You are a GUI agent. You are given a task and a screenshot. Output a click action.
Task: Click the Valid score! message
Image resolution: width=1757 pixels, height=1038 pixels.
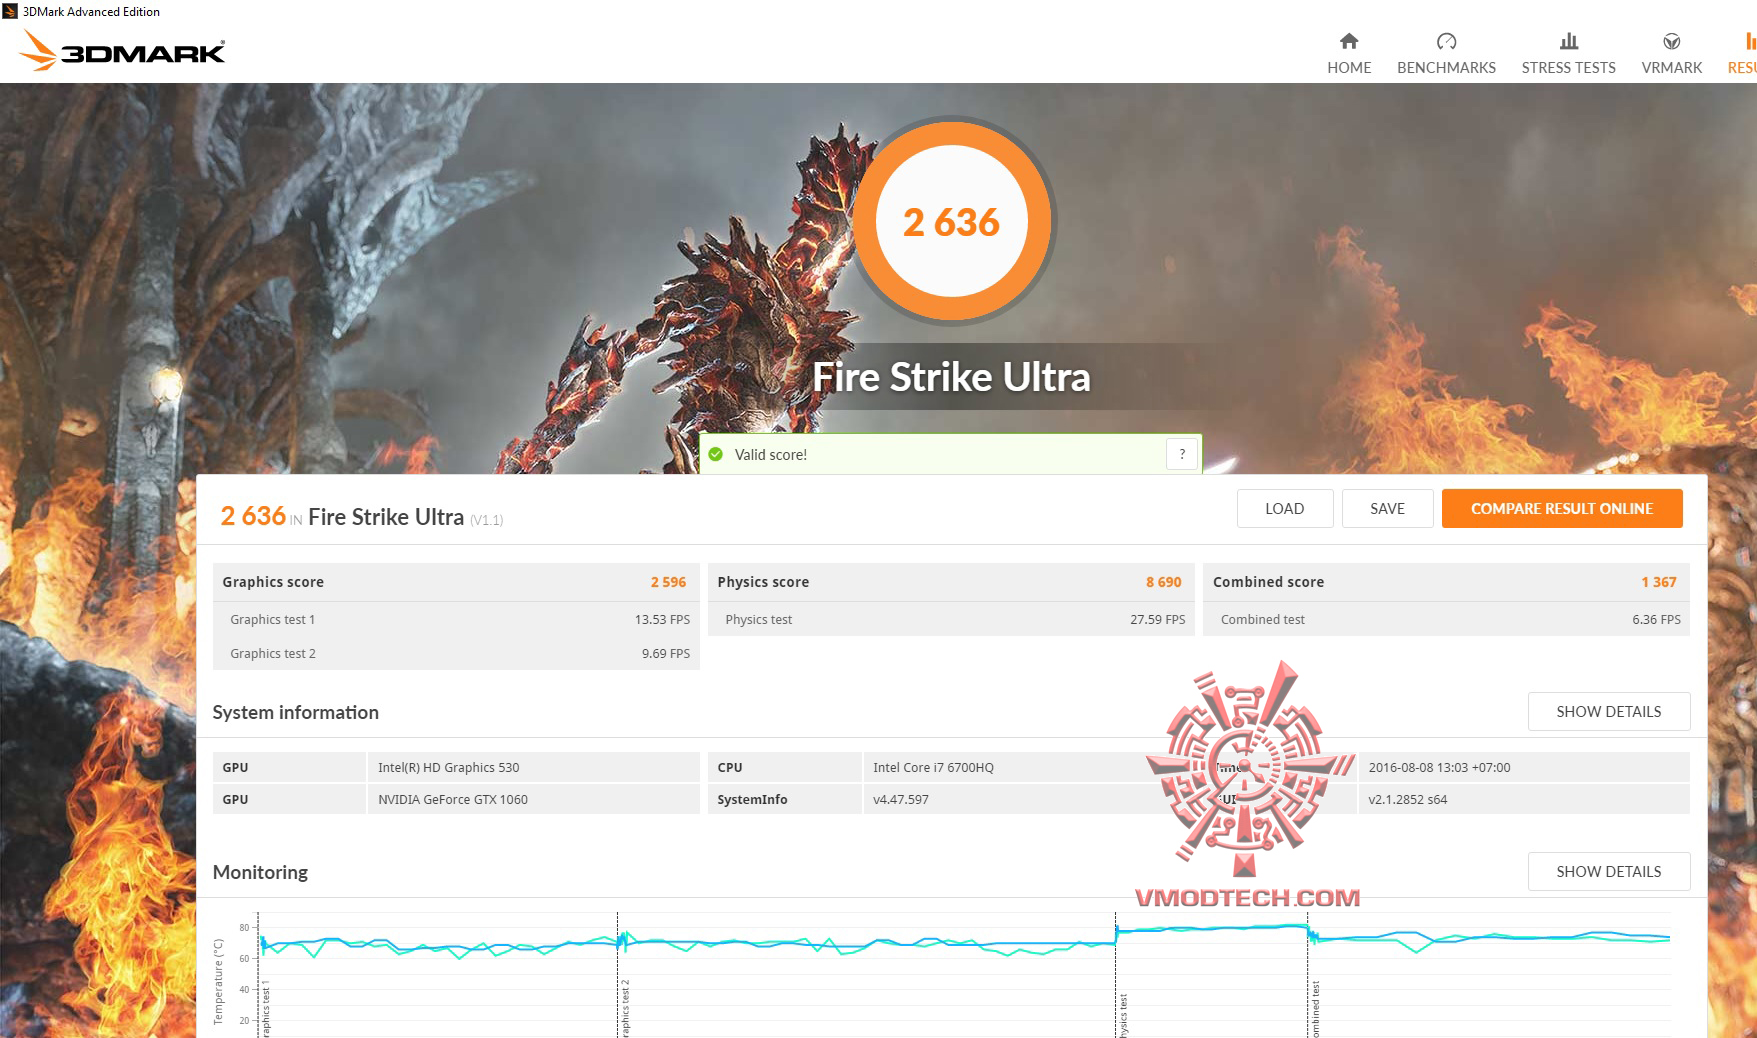pos(771,454)
